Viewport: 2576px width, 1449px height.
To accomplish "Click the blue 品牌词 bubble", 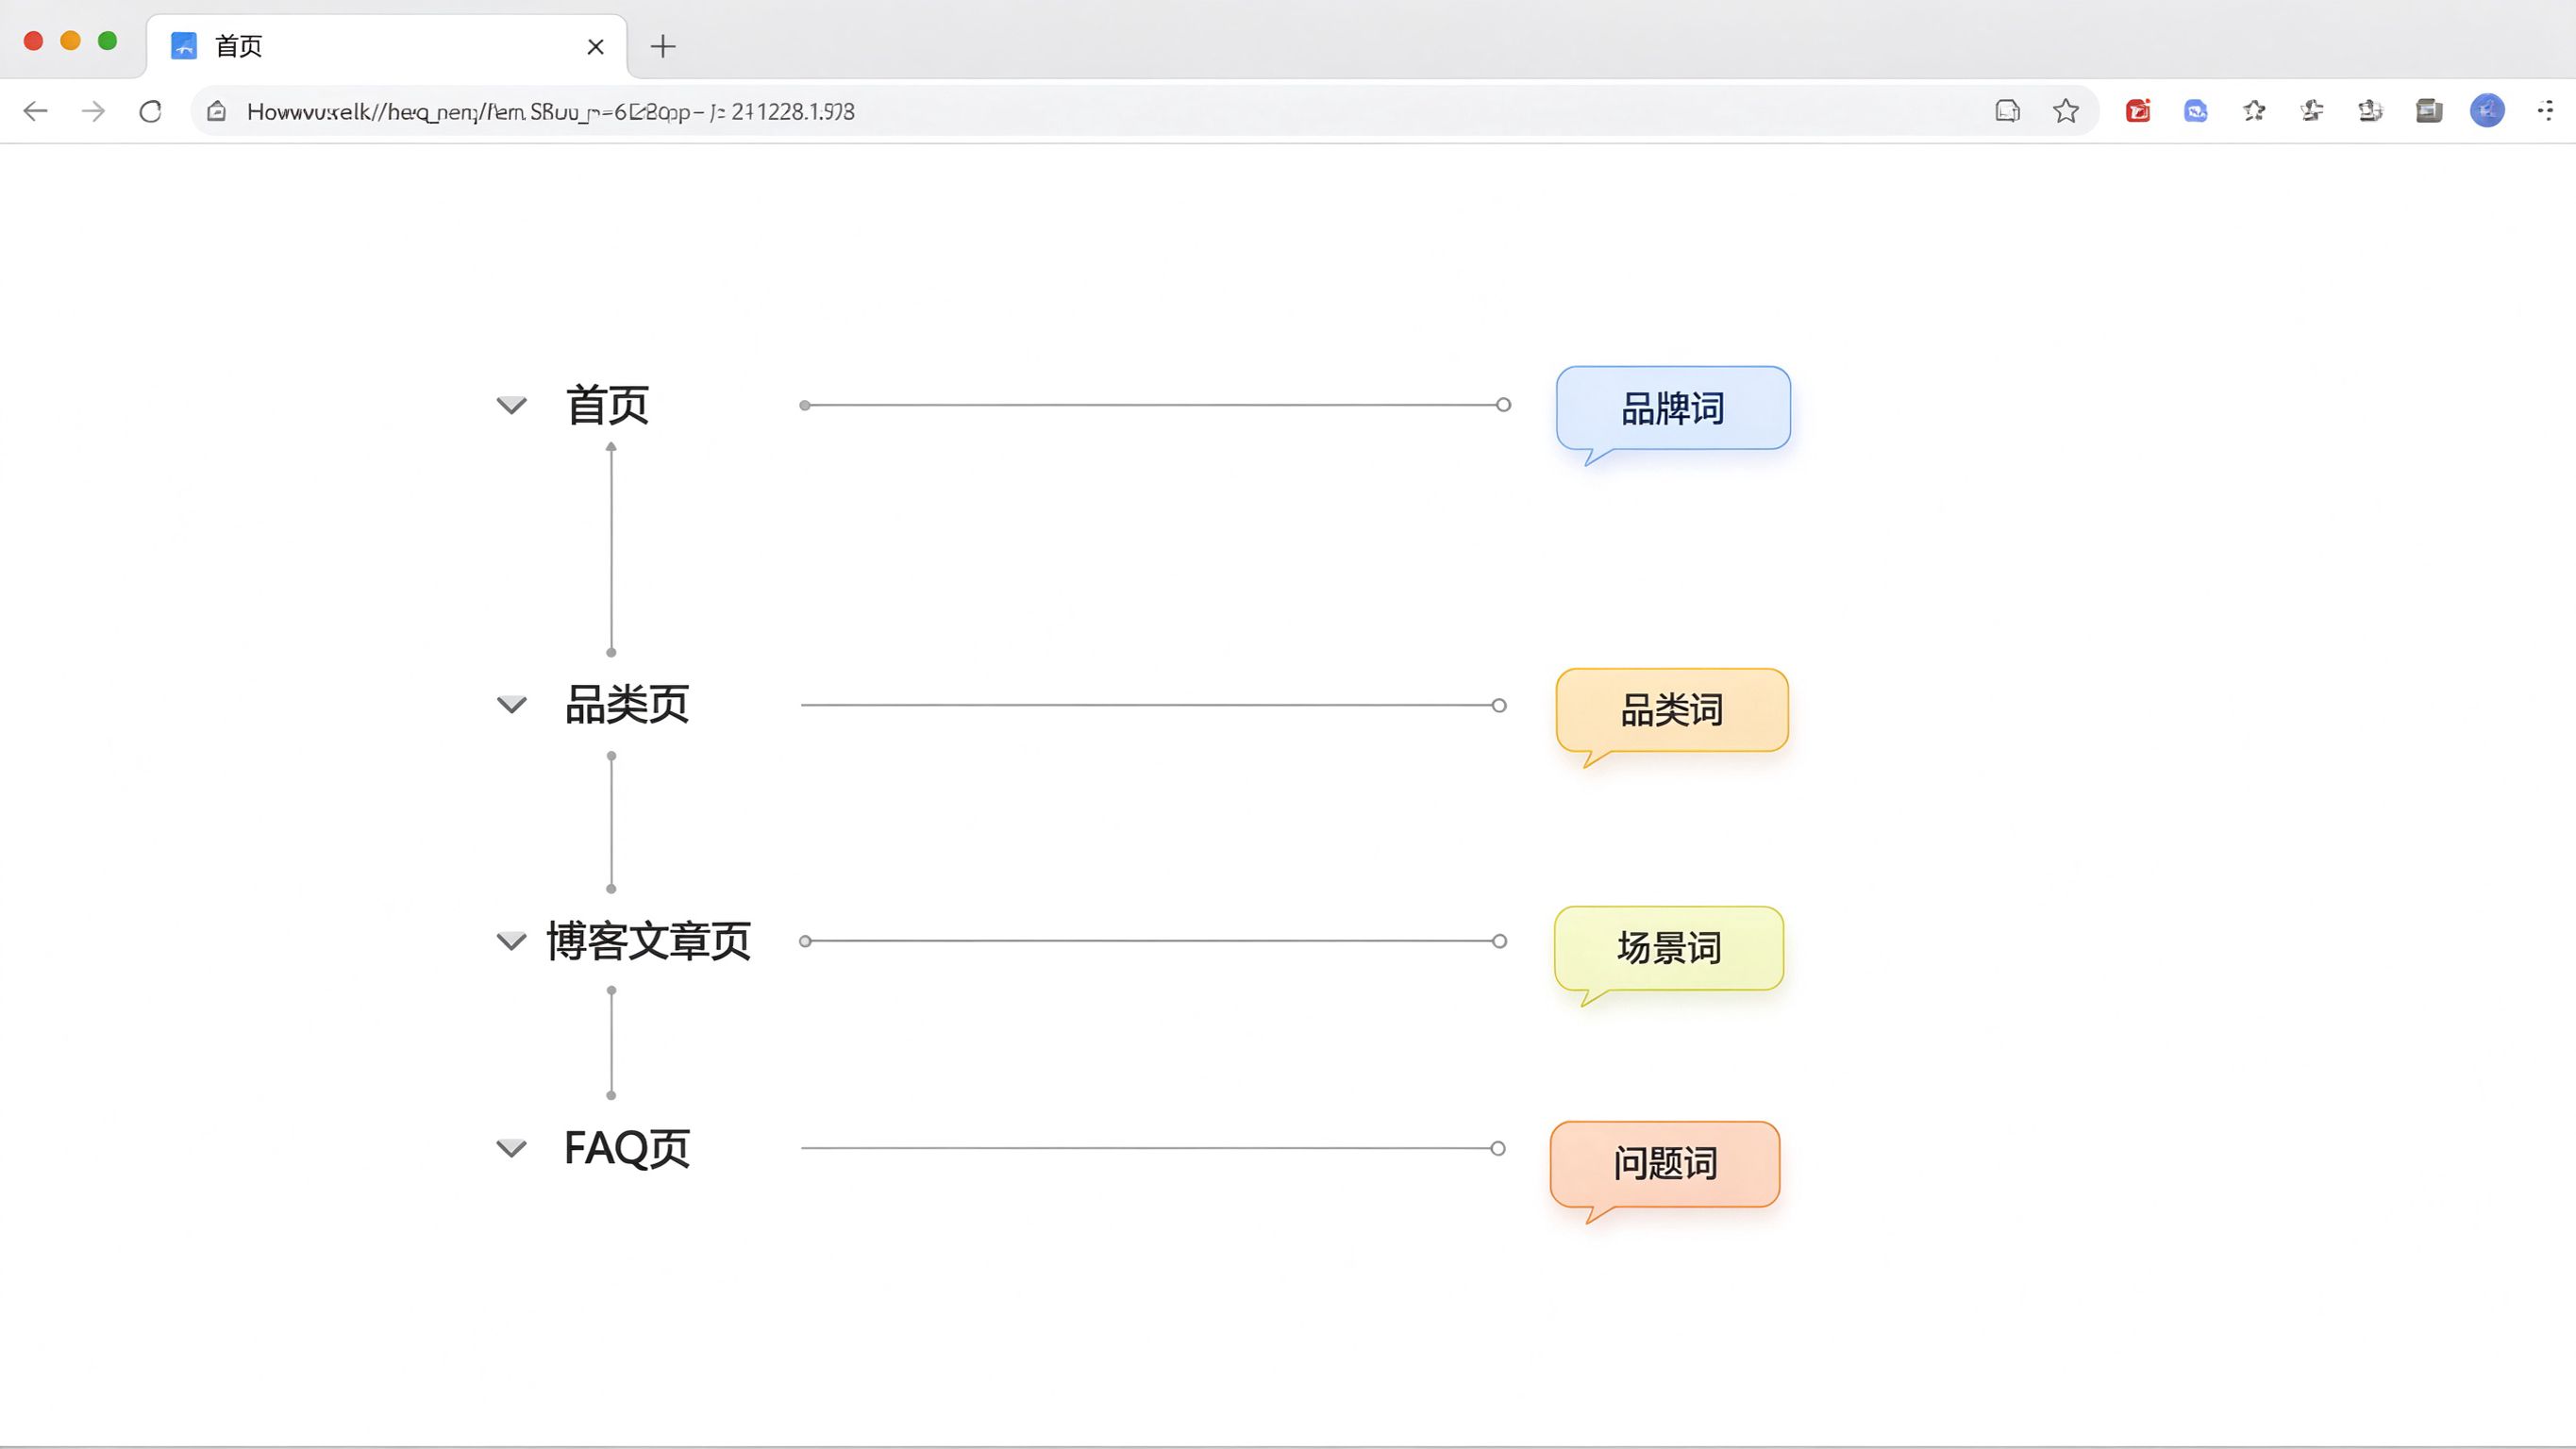I will click(1673, 408).
